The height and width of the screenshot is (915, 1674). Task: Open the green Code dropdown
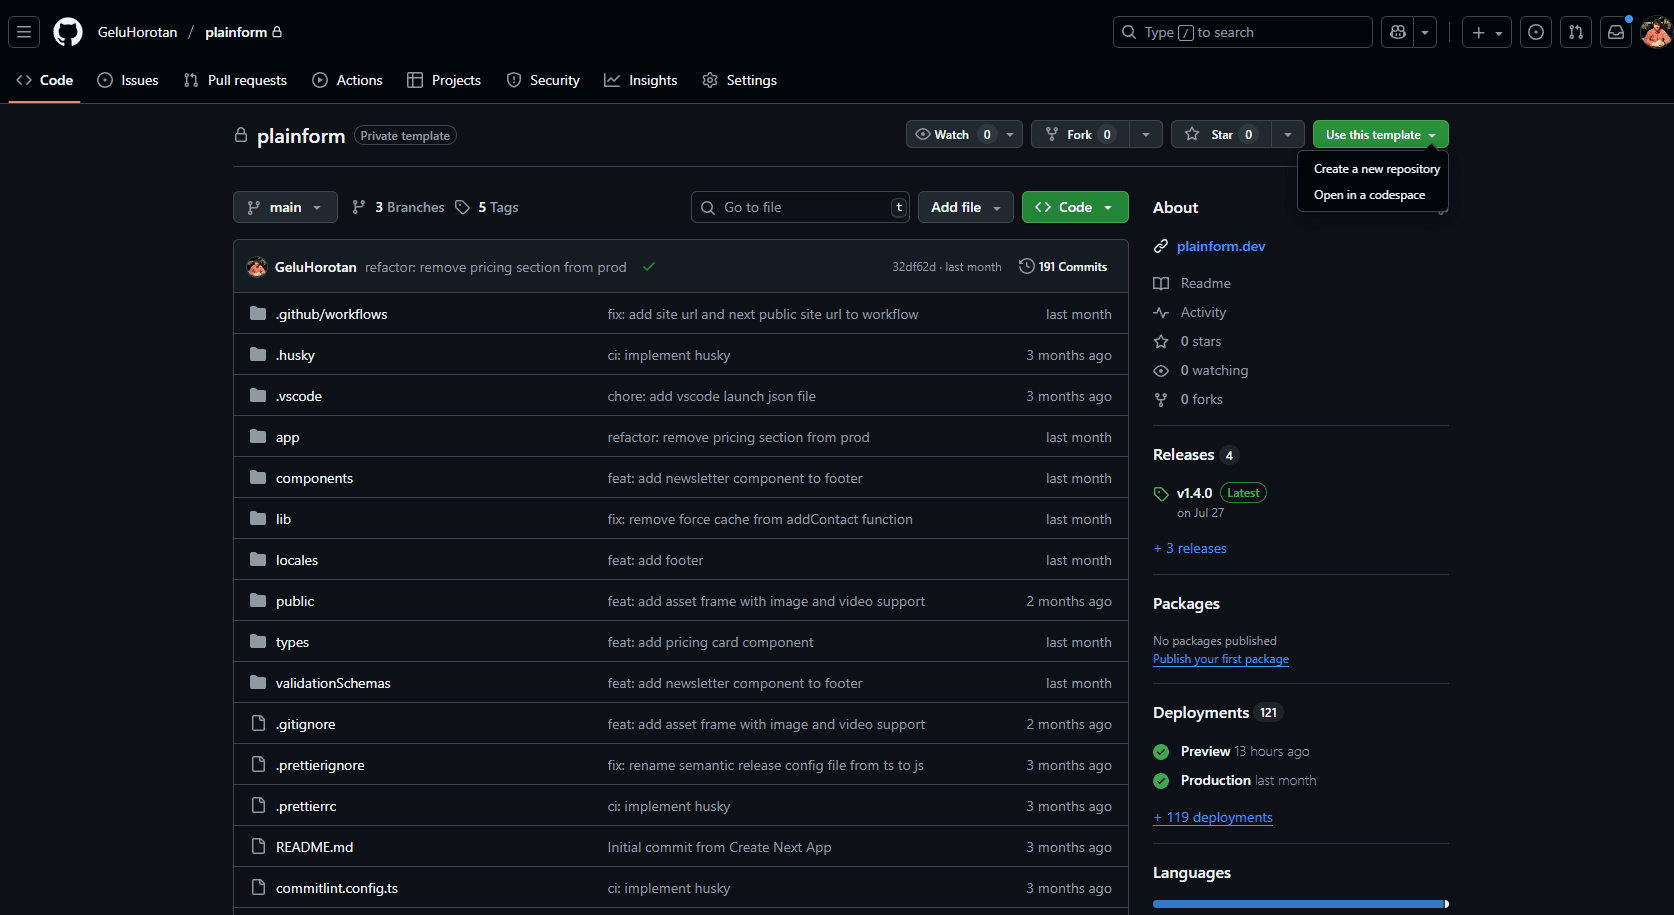pos(1075,207)
